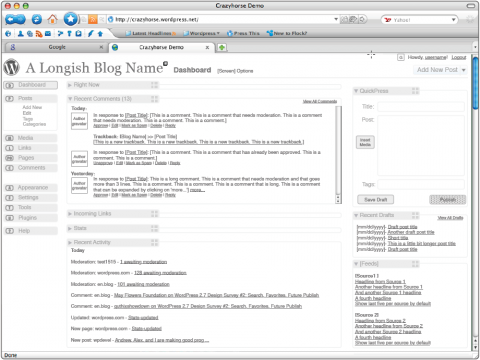Open the Media Bar icon in Flock toolbar

(x=30, y=34)
